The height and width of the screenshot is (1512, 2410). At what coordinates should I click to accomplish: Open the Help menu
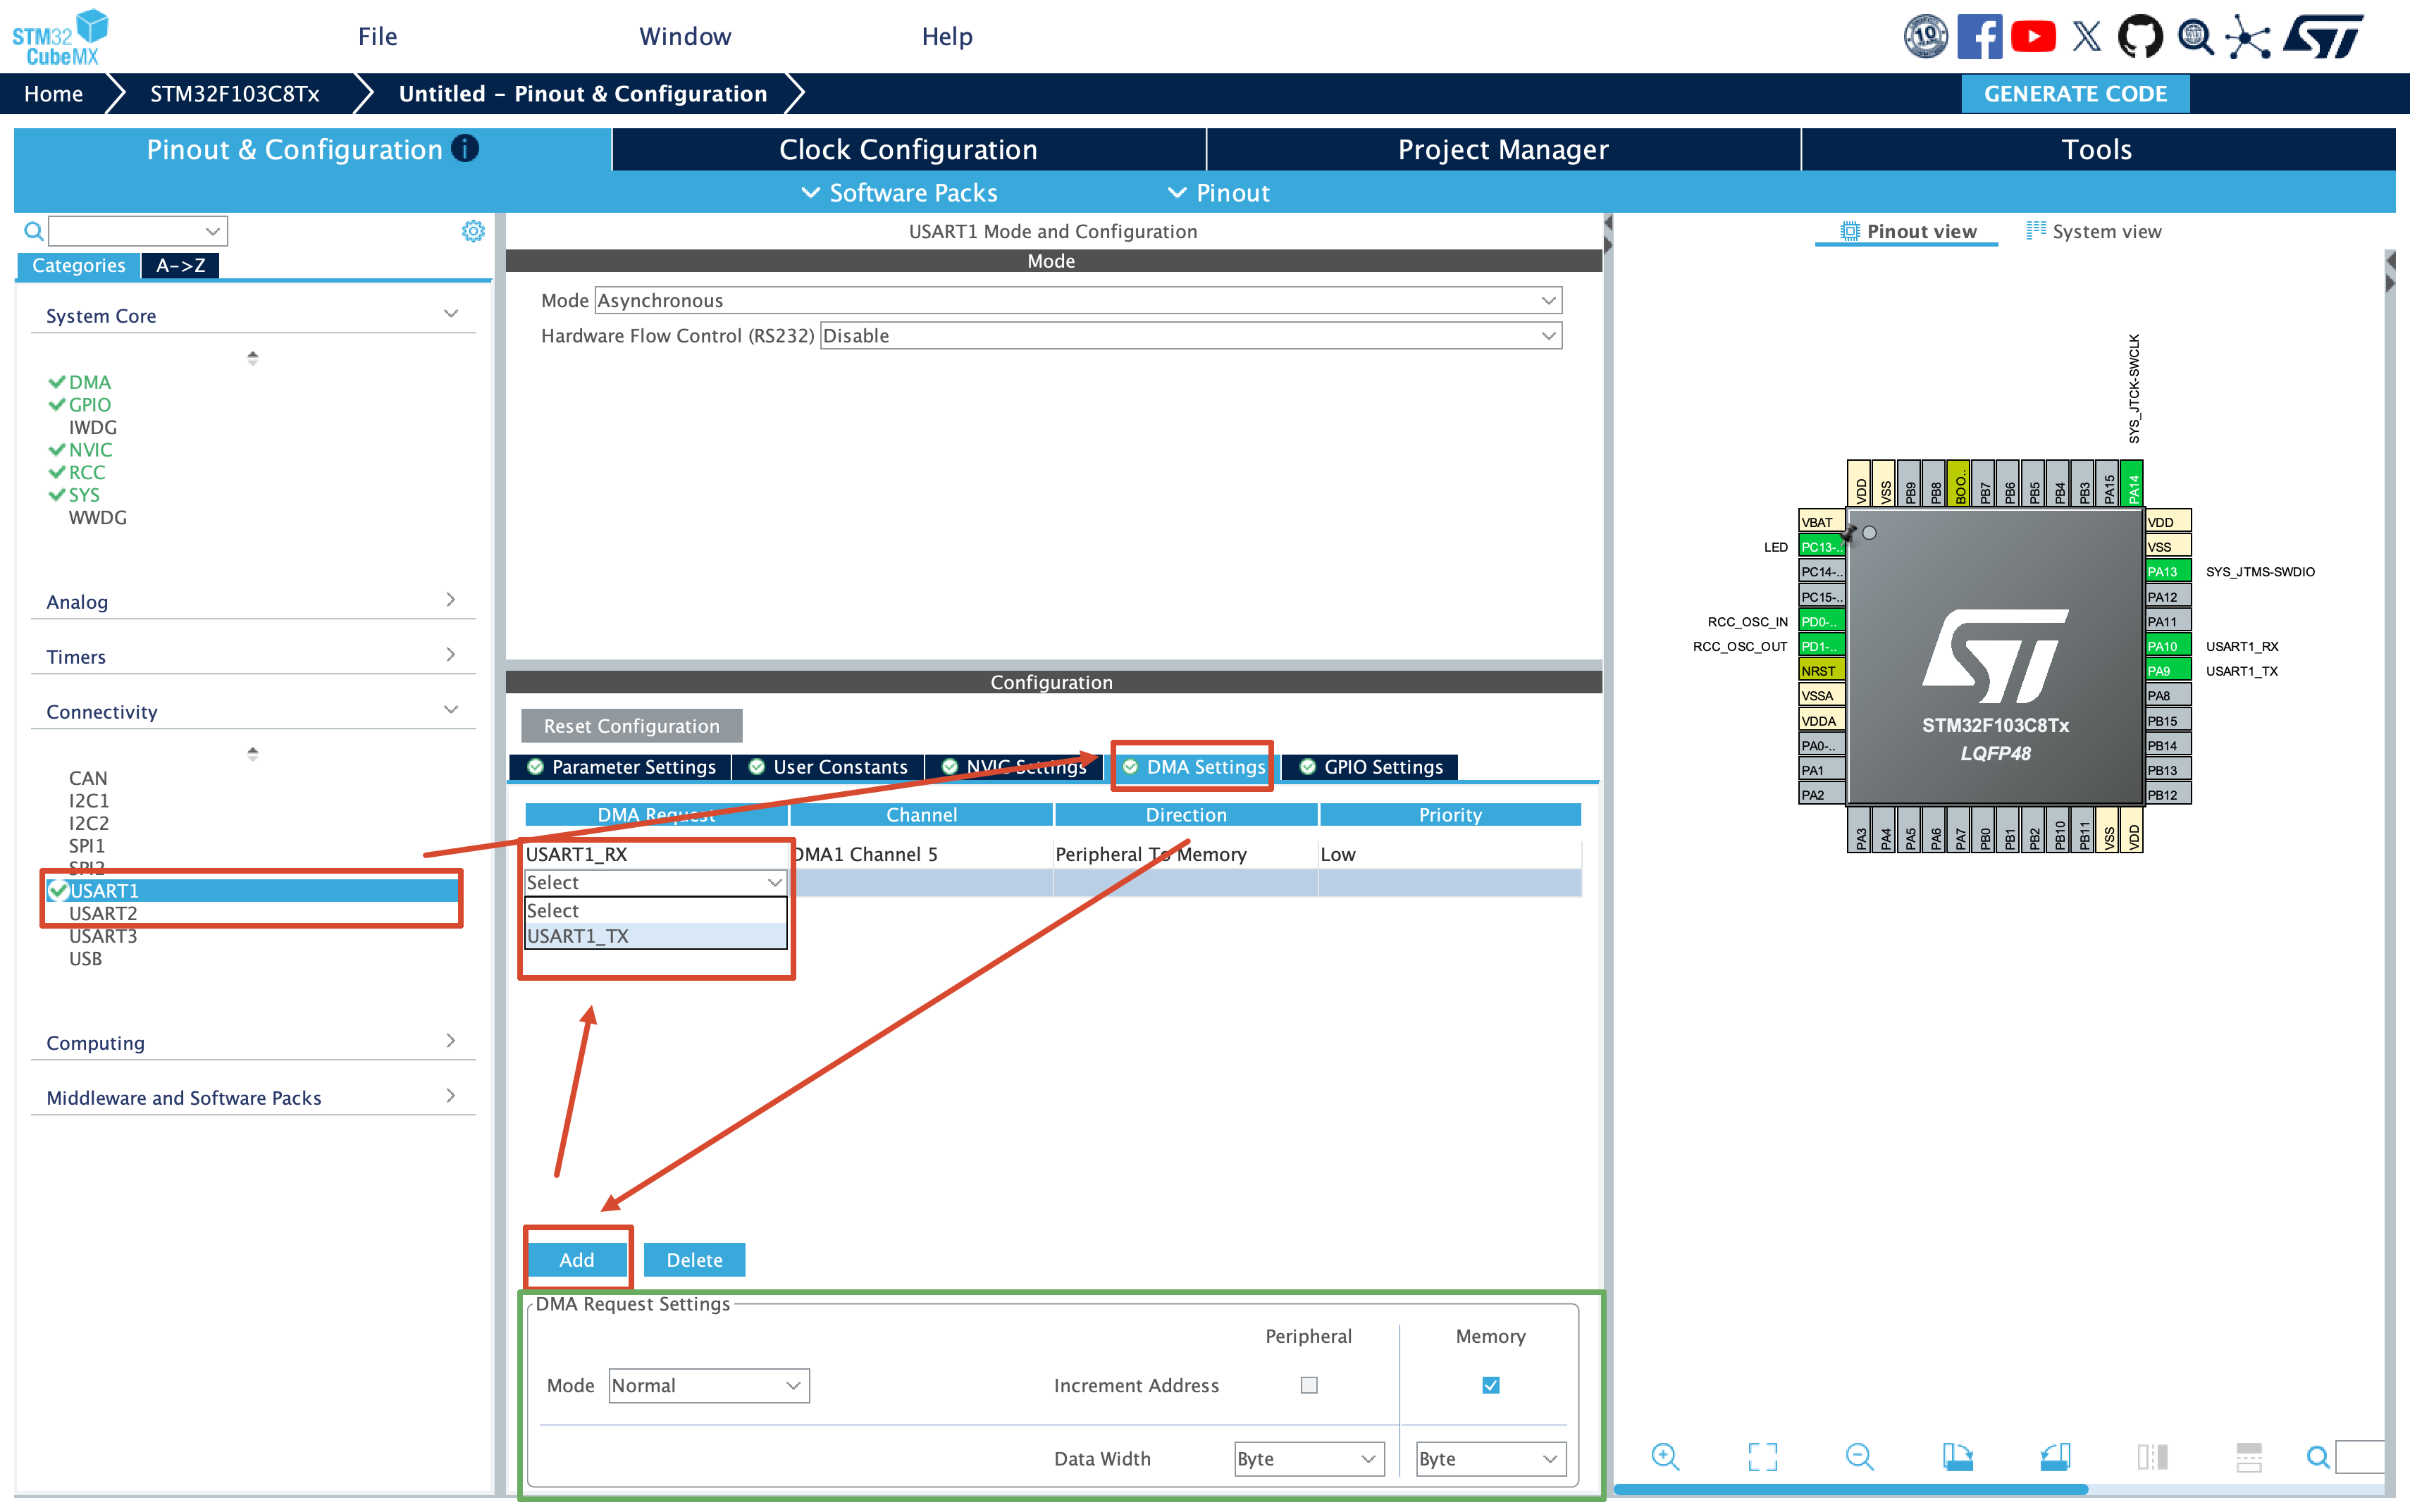[x=947, y=36]
